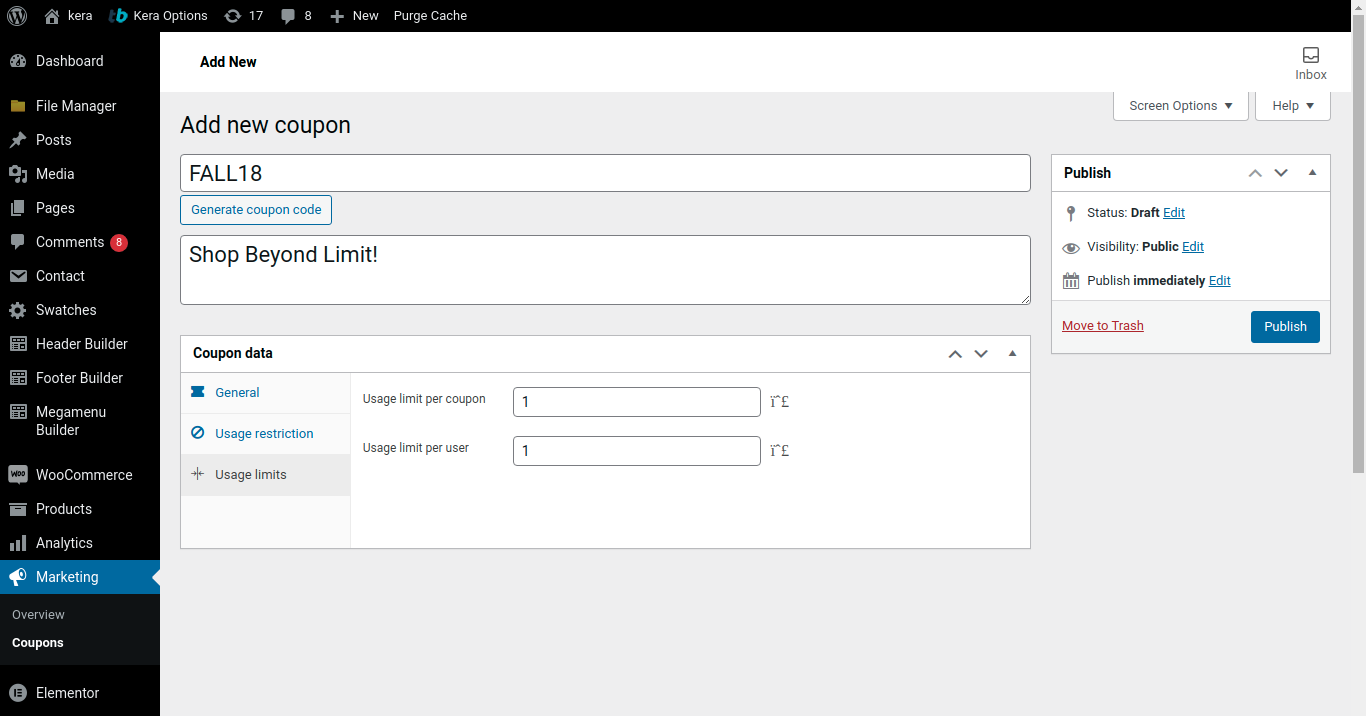This screenshot has width=1366, height=716.
Task: Click the description textarea Shop Beyond Limit!
Action: pyautogui.click(x=605, y=270)
